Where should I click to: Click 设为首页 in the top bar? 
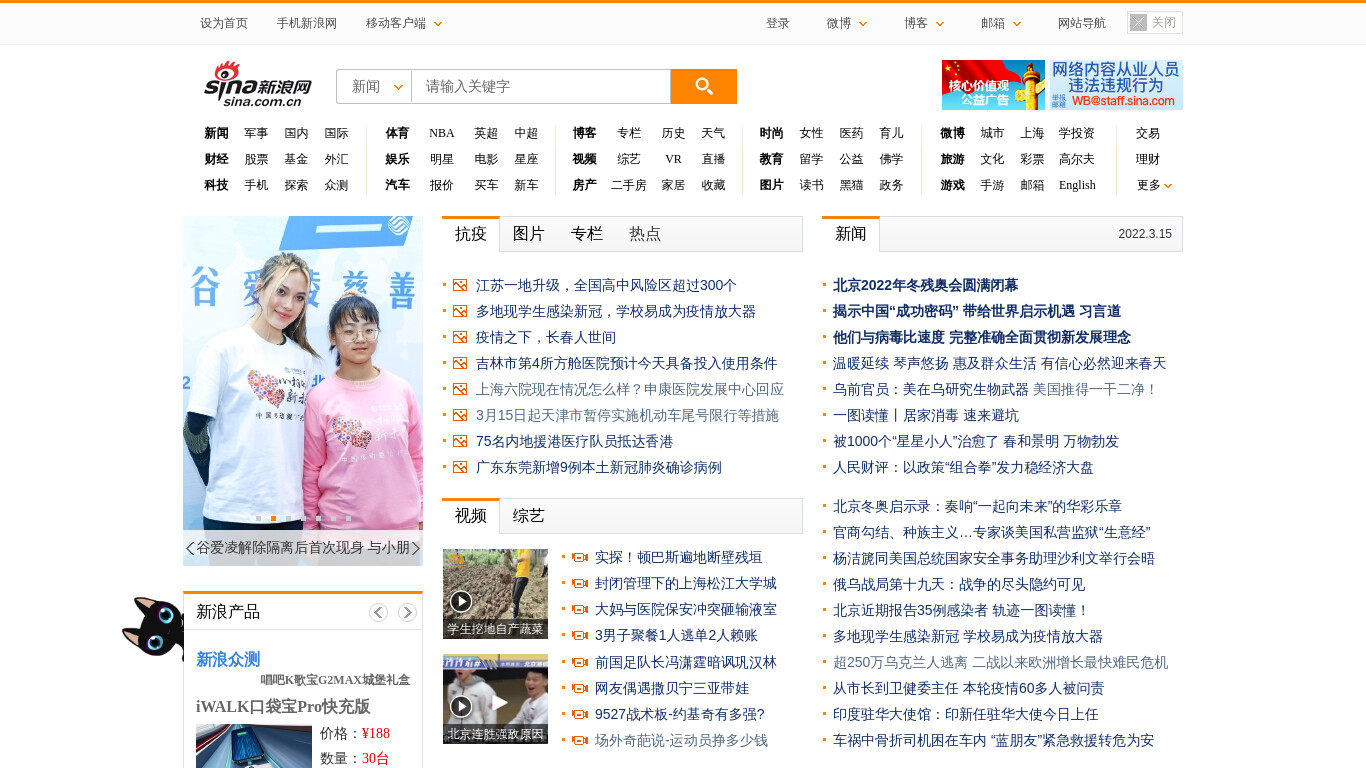(x=224, y=23)
